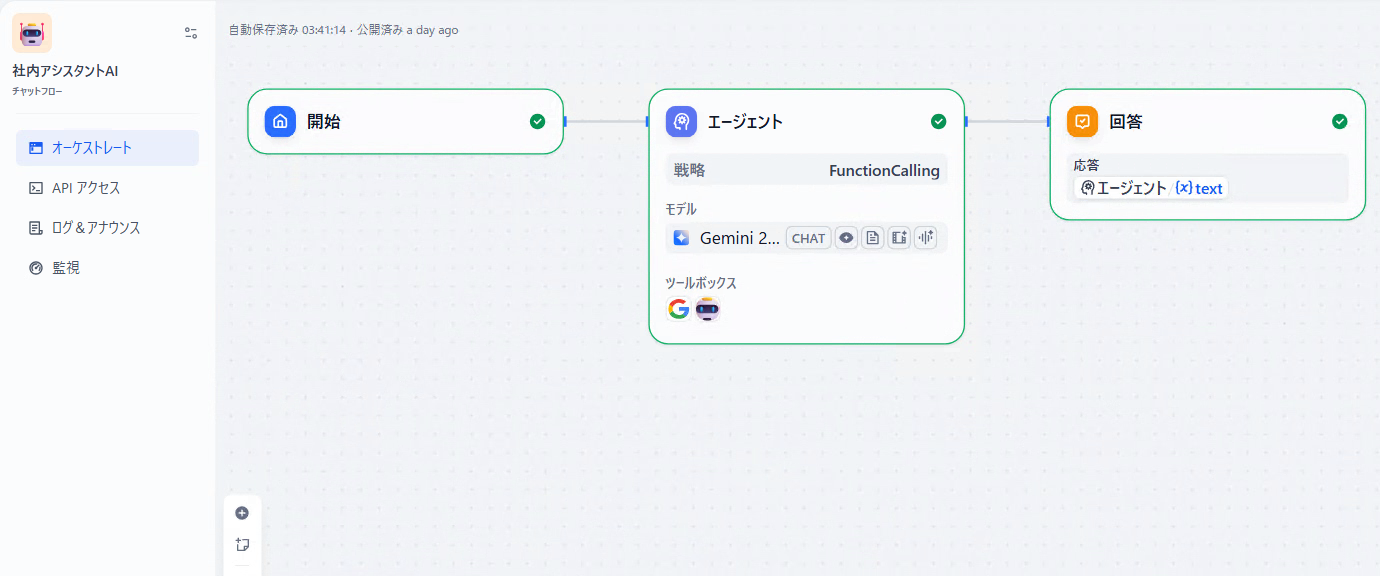Click the add note icon below plus
1380x576 pixels.
point(242,545)
